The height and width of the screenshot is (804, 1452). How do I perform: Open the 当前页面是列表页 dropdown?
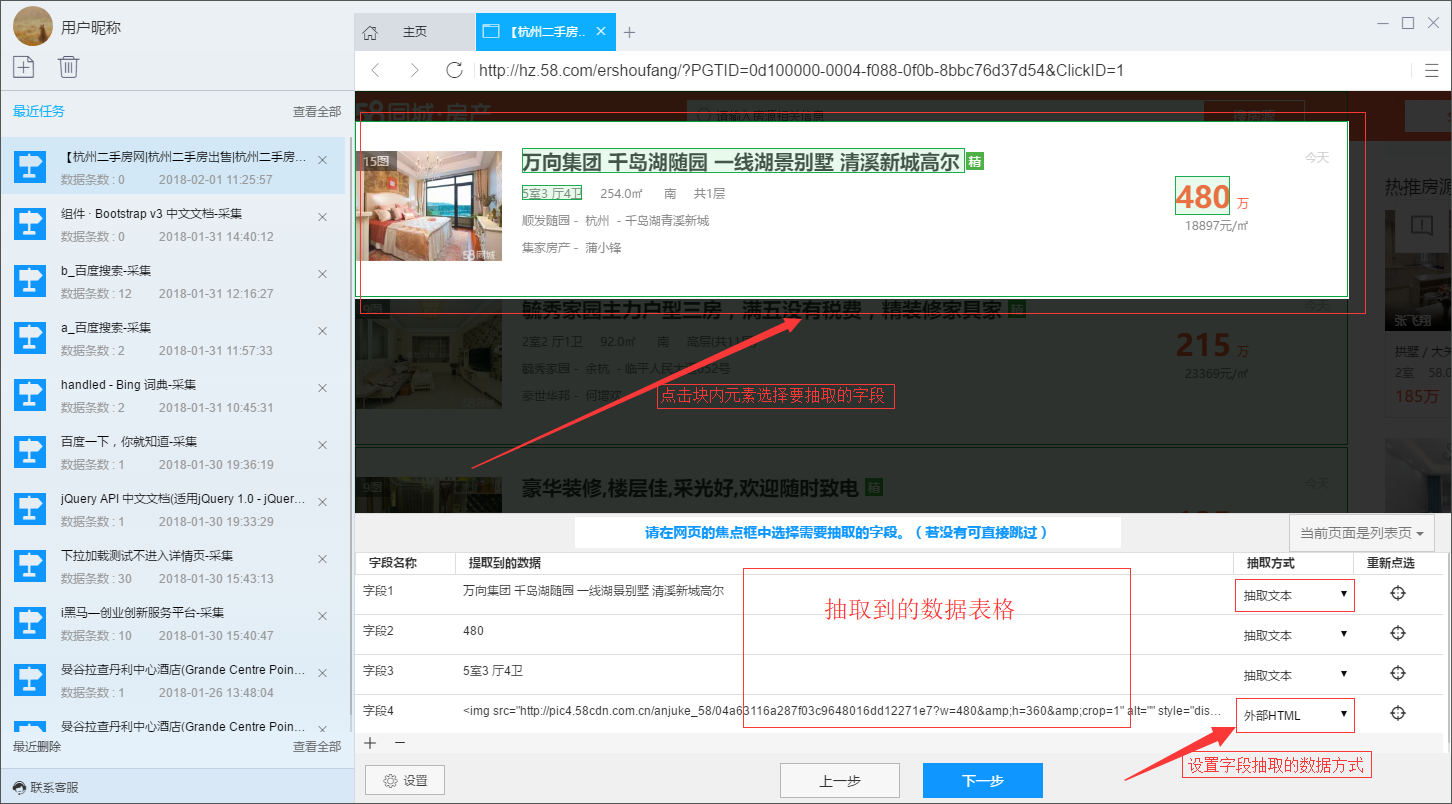point(1363,533)
